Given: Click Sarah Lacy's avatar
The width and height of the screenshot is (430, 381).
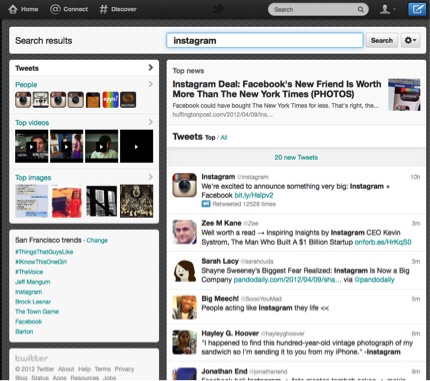Looking at the screenshot, I should pyautogui.click(x=184, y=270).
